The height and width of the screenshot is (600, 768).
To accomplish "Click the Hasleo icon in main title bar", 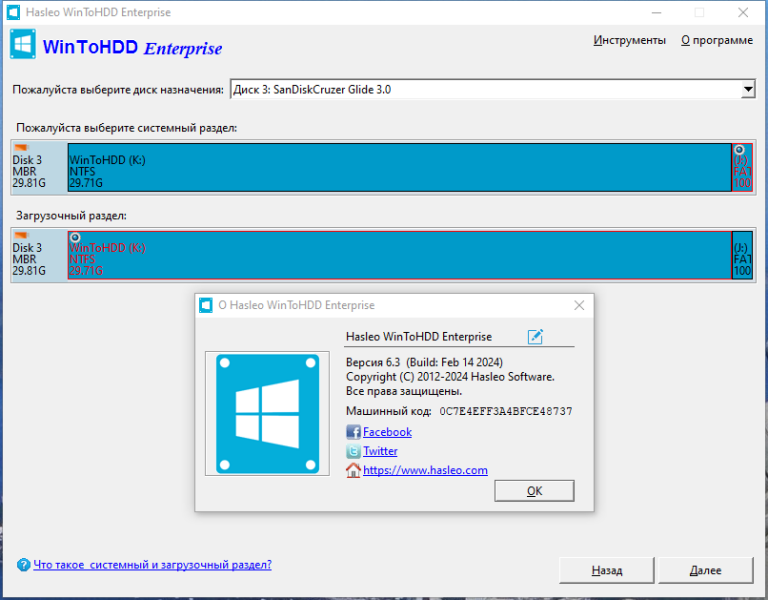I will click(13, 12).
